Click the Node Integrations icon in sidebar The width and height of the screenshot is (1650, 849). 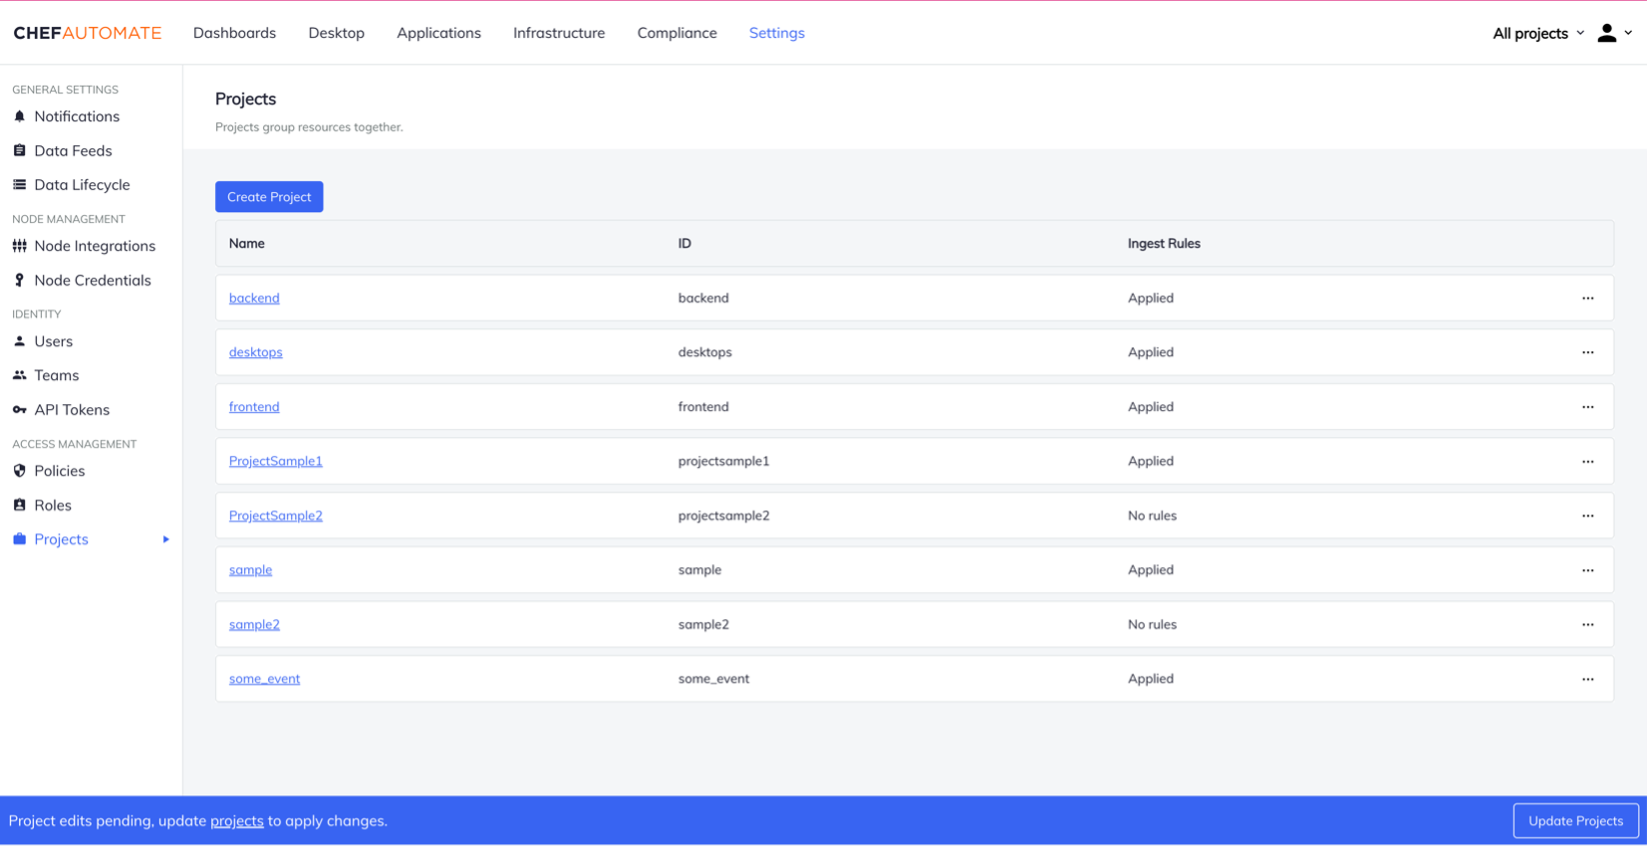point(19,246)
